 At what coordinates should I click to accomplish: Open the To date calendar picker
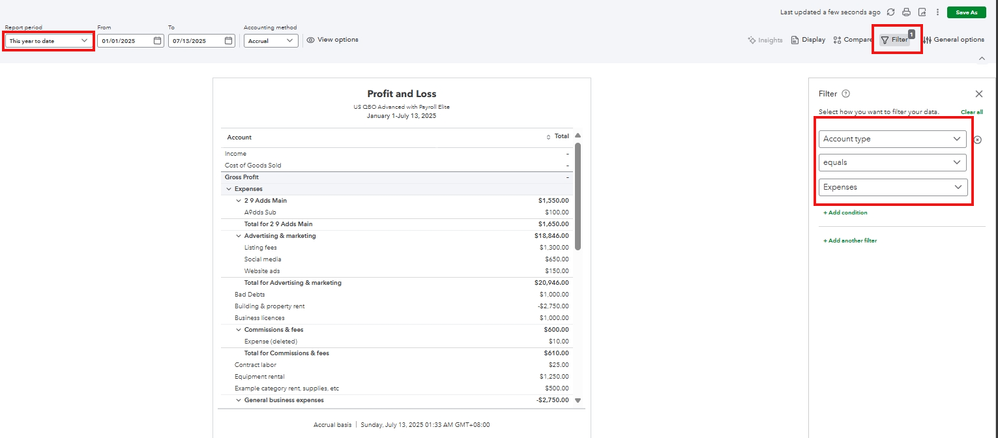coord(228,41)
